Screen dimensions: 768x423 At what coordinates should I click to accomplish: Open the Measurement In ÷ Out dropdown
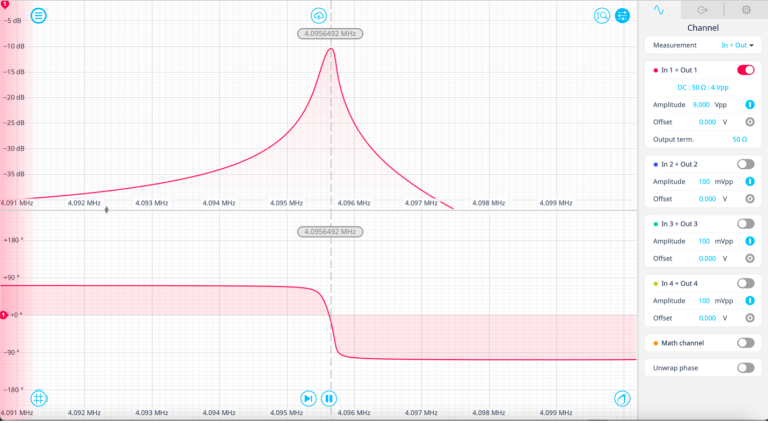(x=737, y=45)
